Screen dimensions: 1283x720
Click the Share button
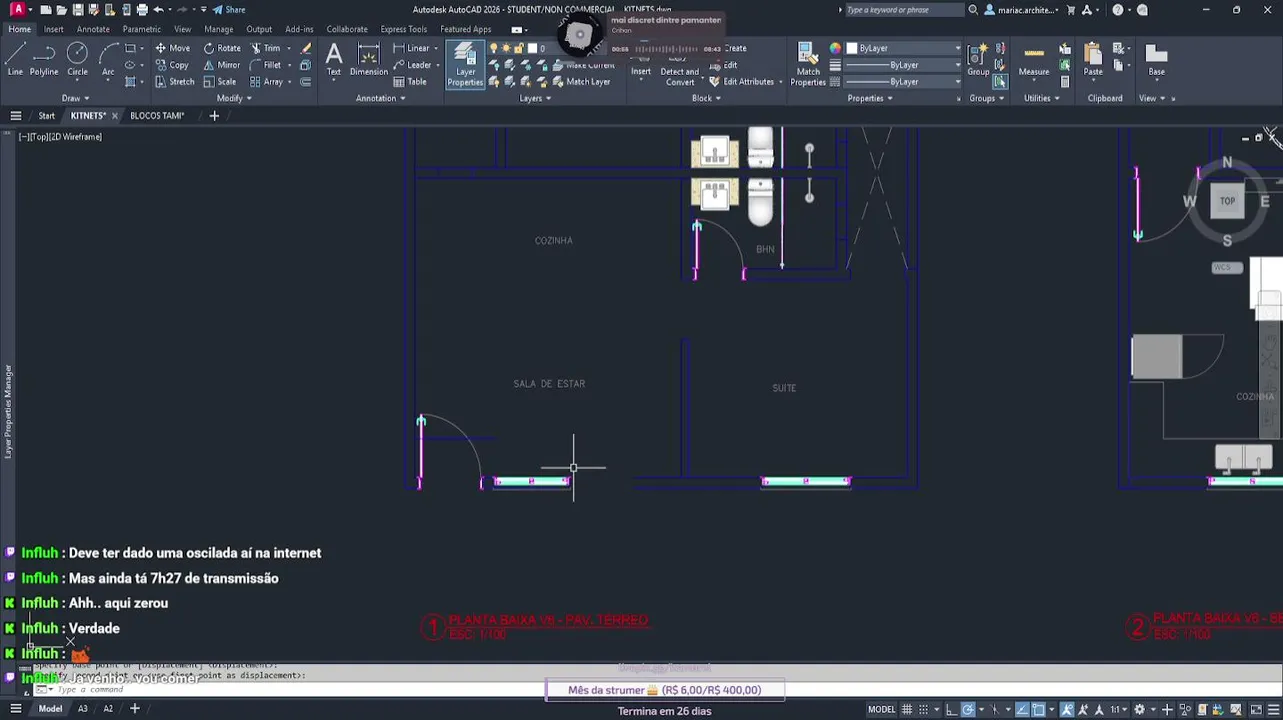(229, 10)
